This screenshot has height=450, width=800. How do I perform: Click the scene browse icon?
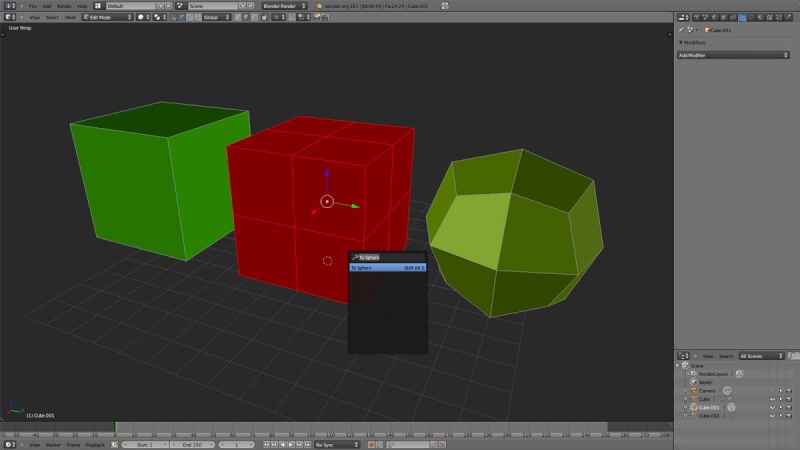[x=180, y=6]
